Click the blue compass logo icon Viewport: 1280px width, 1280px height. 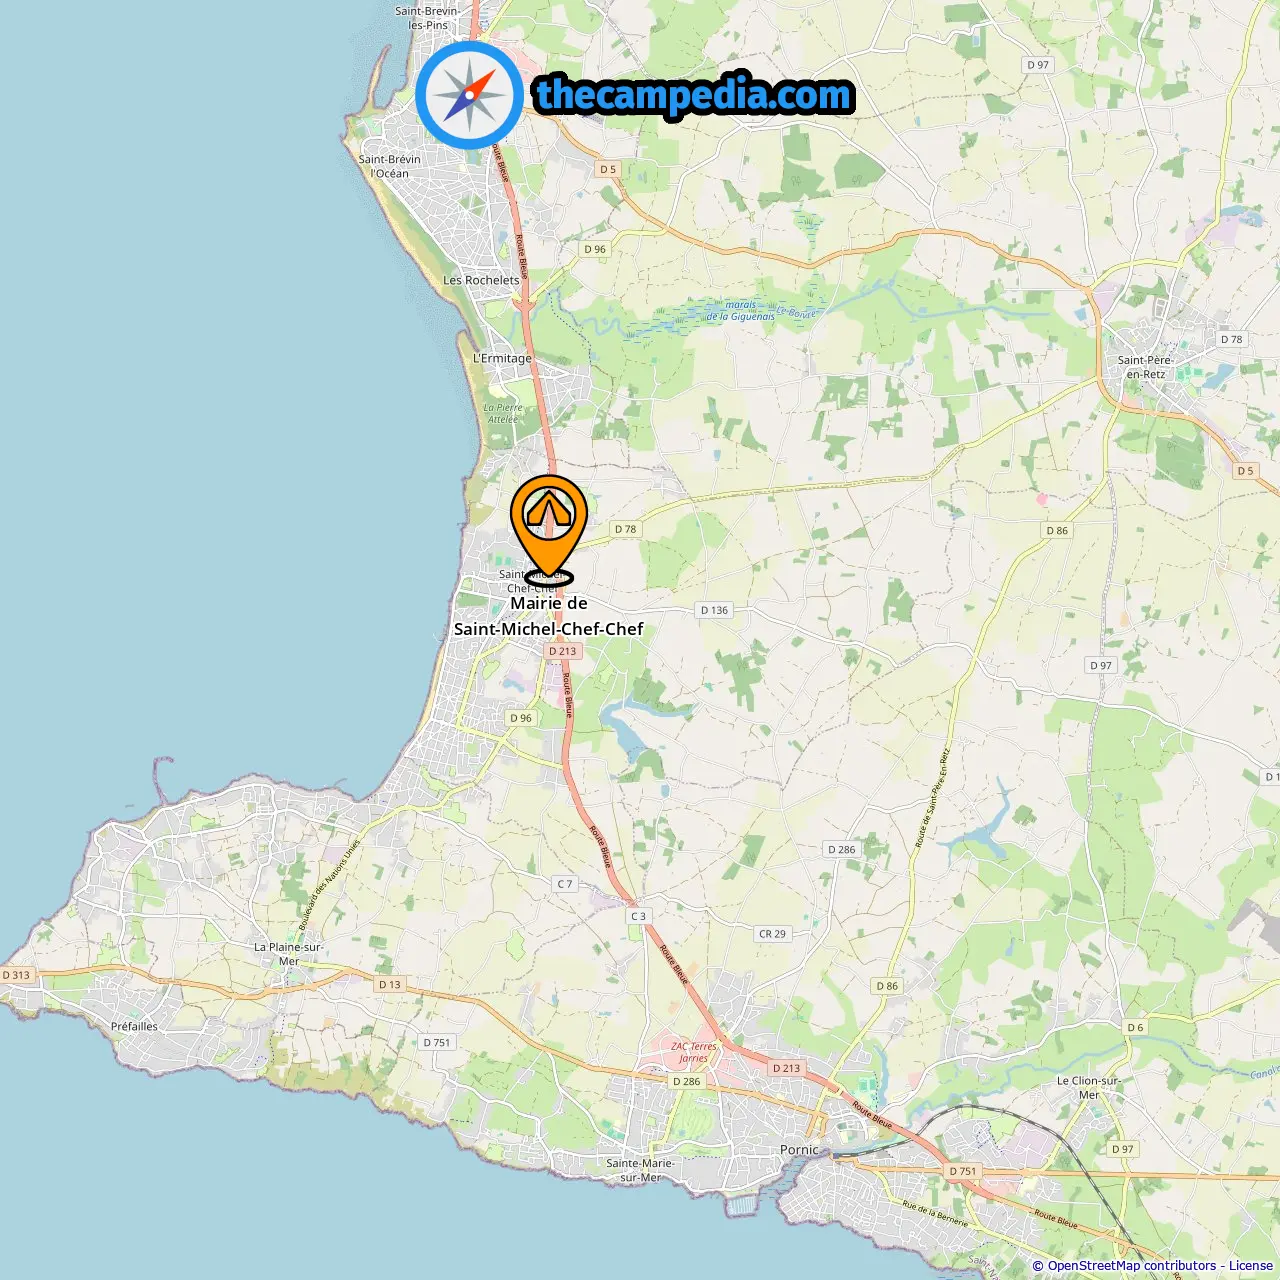(x=469, y=95)
